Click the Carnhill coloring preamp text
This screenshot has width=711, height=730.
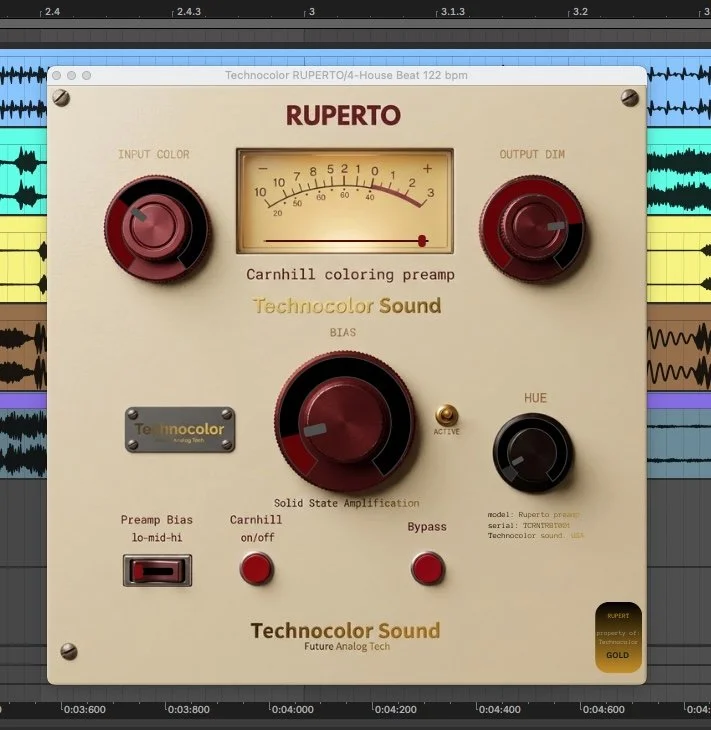click(350, 274)
